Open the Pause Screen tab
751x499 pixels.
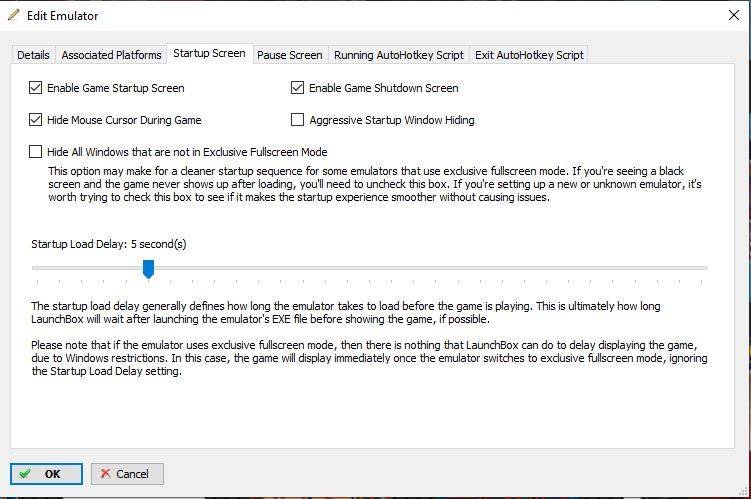290,55
